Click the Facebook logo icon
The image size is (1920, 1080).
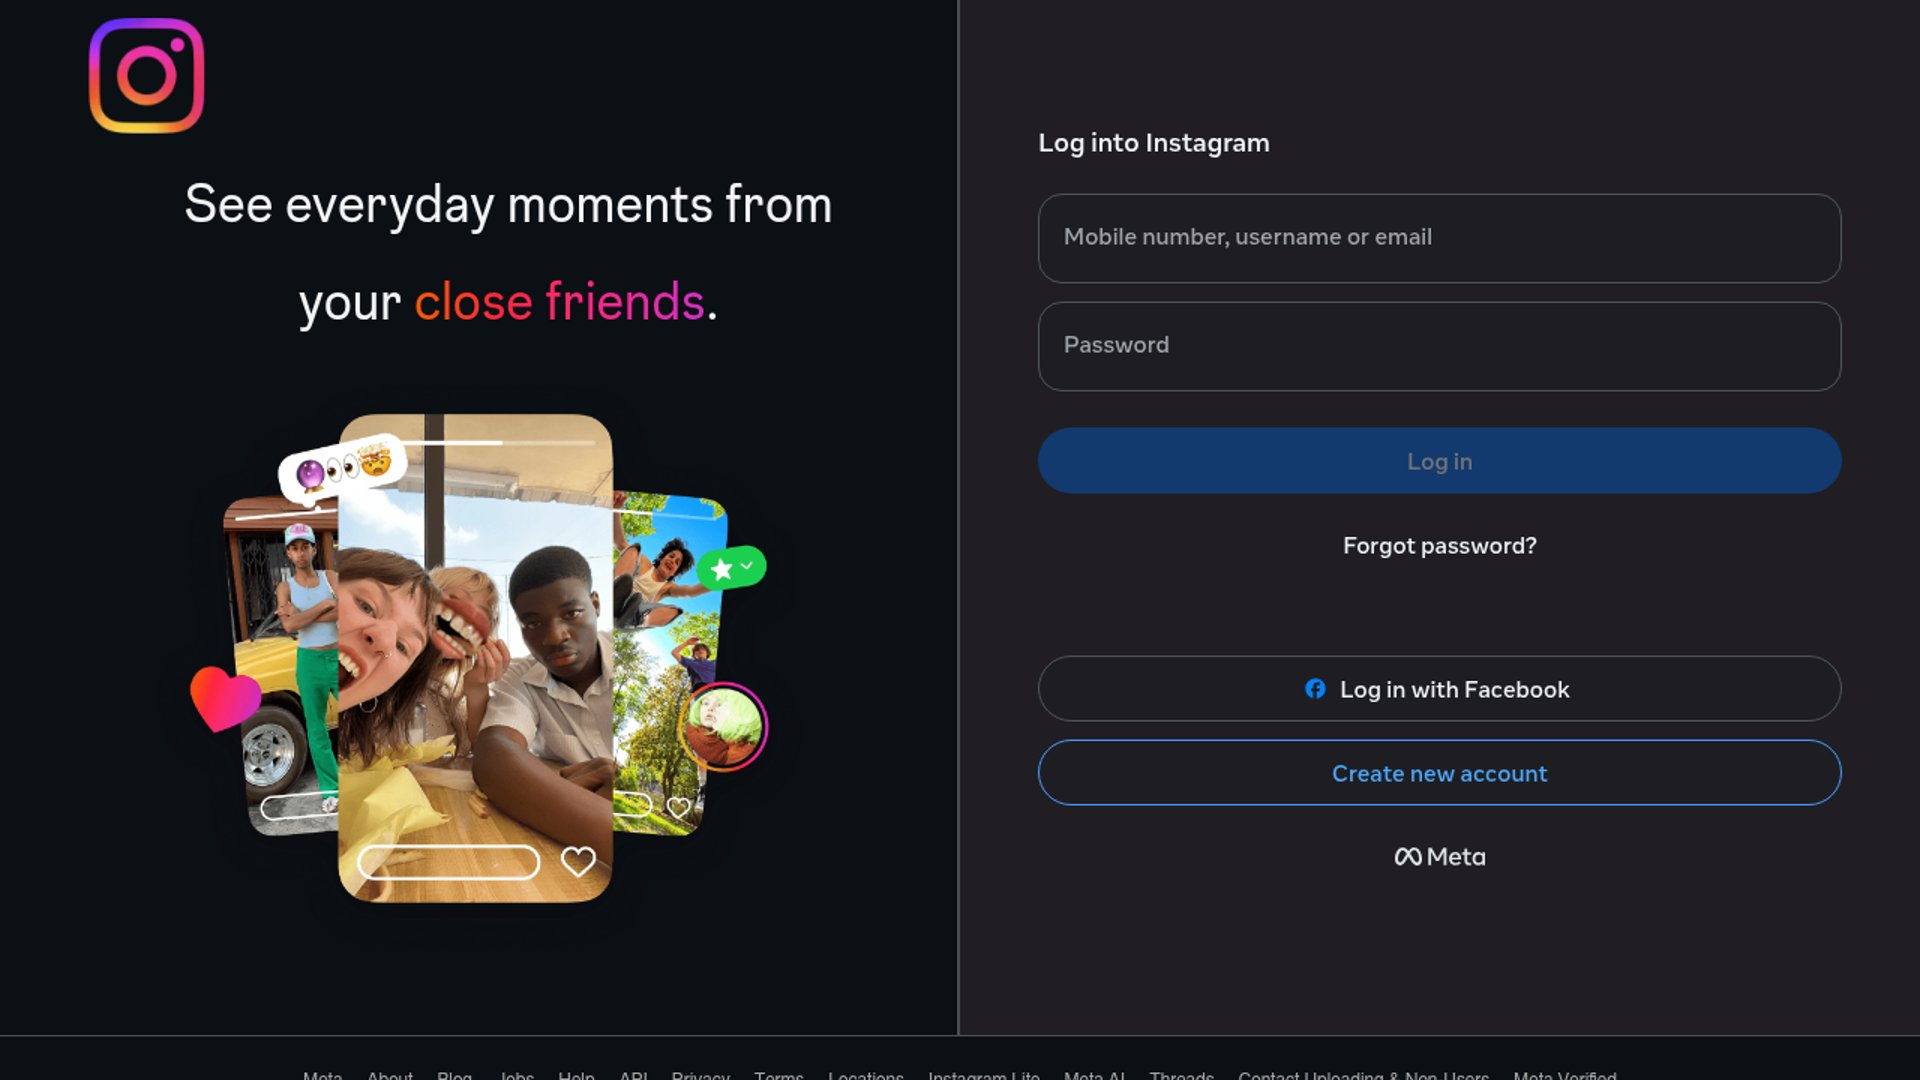pyautogui.click(x=1315, y=689)
